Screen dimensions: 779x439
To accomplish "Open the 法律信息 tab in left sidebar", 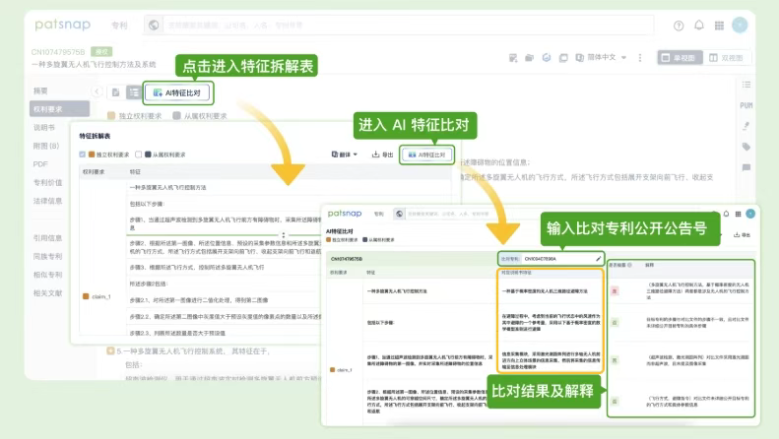I will tap(47, 200).
